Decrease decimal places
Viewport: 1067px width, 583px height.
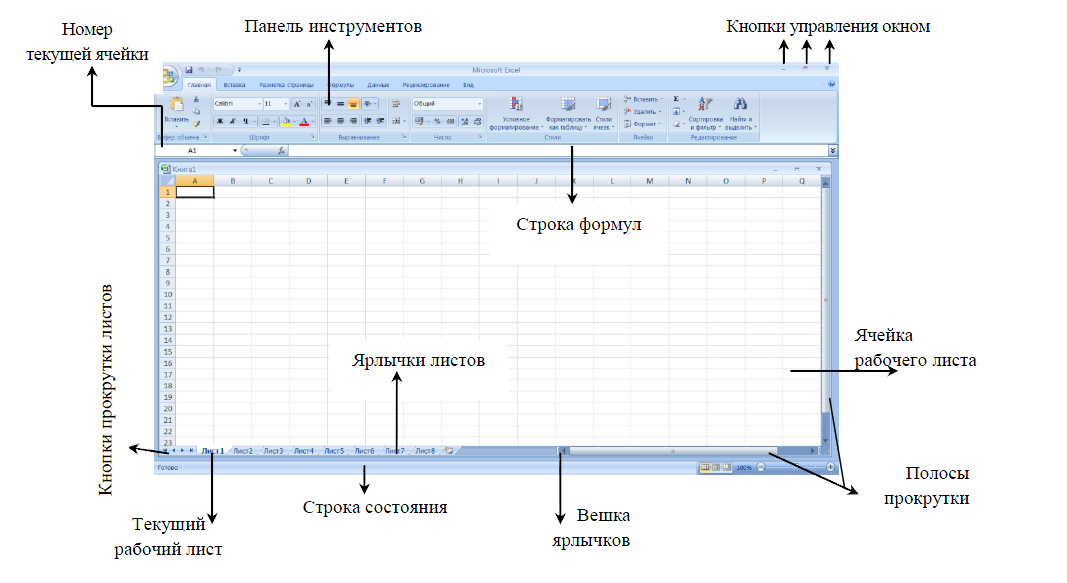coord(478,122)
